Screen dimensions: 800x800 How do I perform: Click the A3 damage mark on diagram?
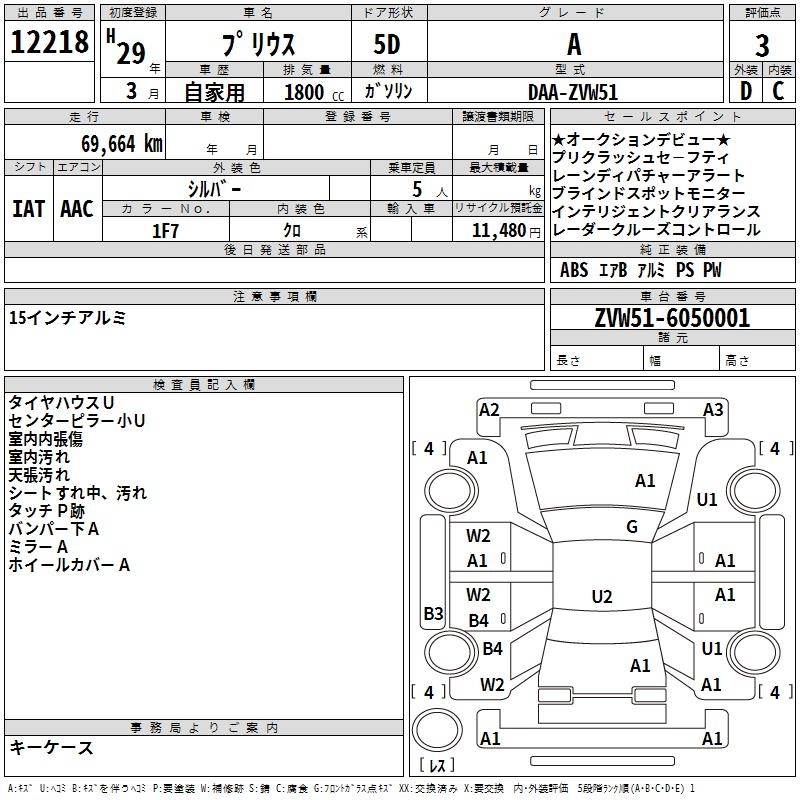coord(713,409)
